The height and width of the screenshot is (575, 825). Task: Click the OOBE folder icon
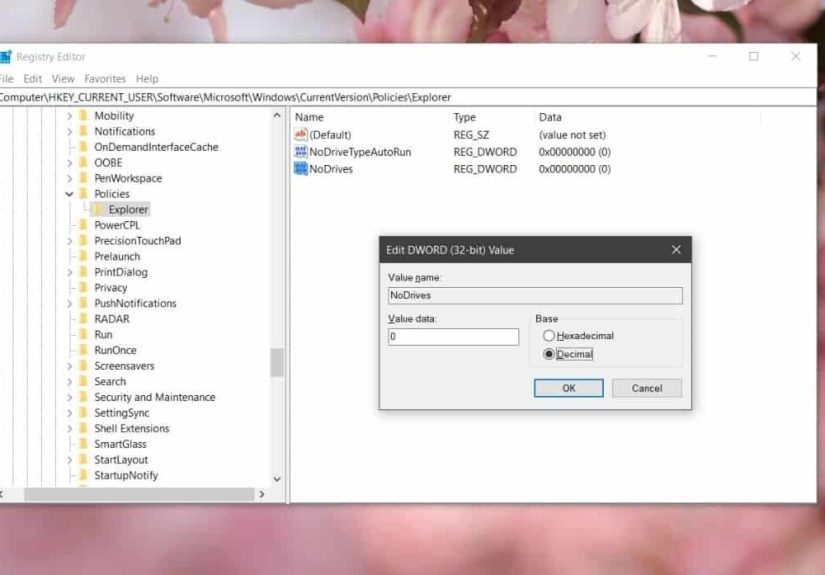coord(83,163)
